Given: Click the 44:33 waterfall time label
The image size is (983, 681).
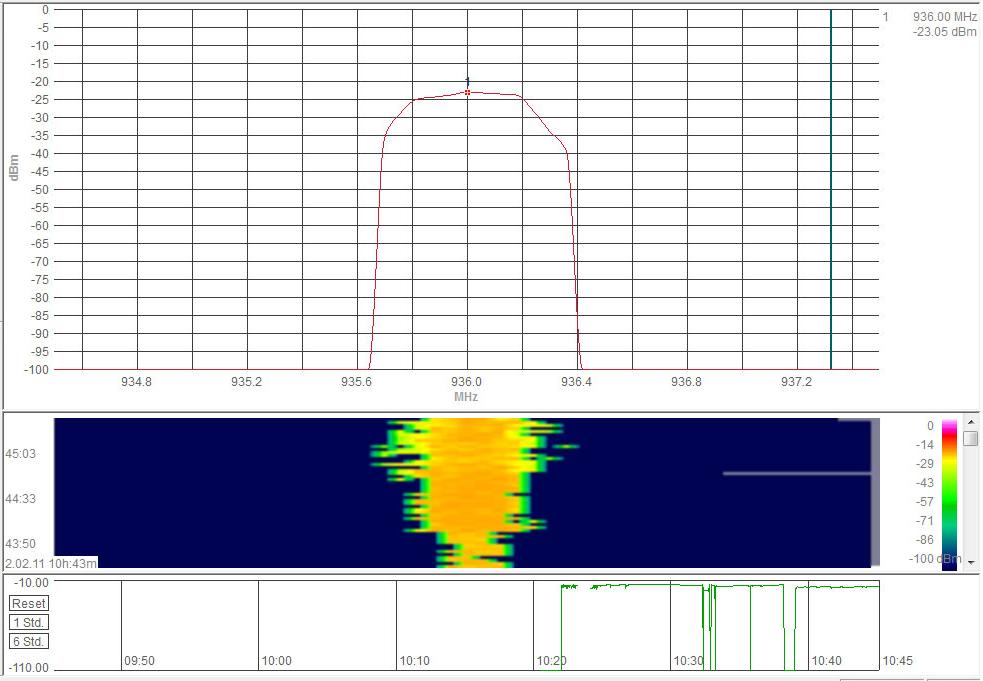Looking at the screenshot, I should pyautogui.click(x=20, y=499).
